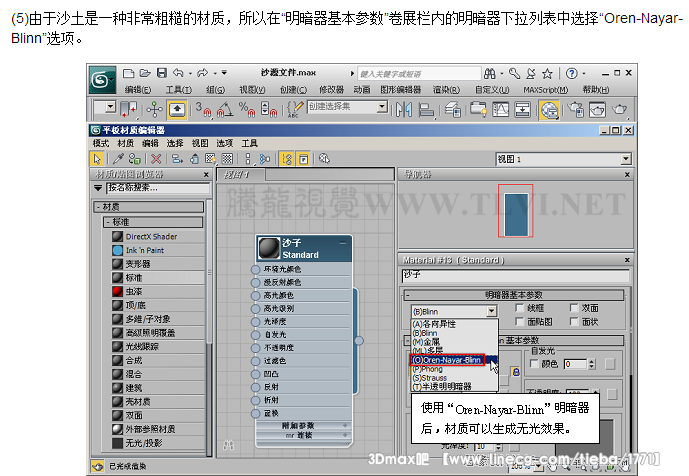The width and height of the screenshot is (689, 476).
Task: Click the 自发光 value spinner arrows
Action: [591, 364]
